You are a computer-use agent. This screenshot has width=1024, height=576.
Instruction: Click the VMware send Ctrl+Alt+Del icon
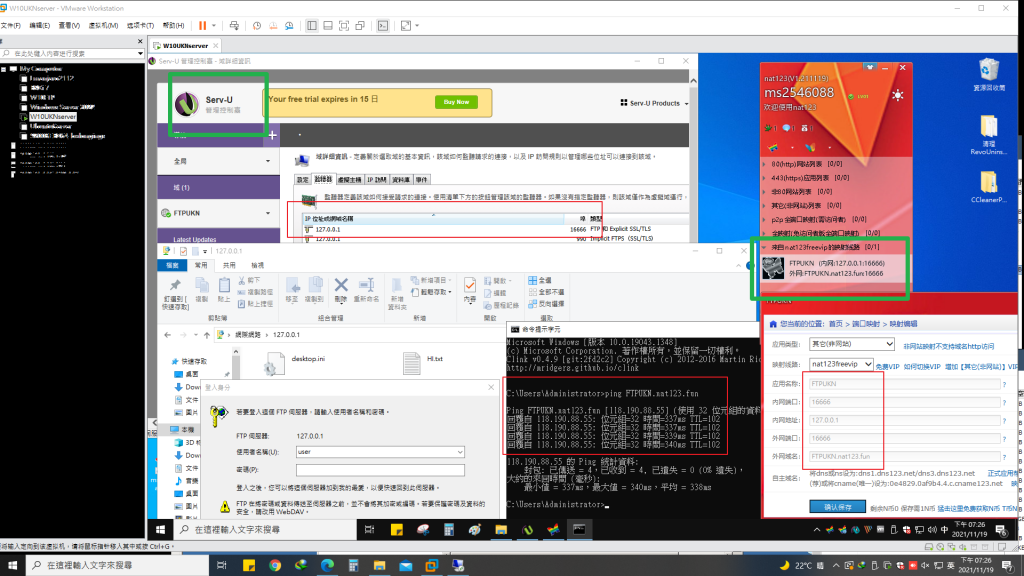tap(234, 25)
